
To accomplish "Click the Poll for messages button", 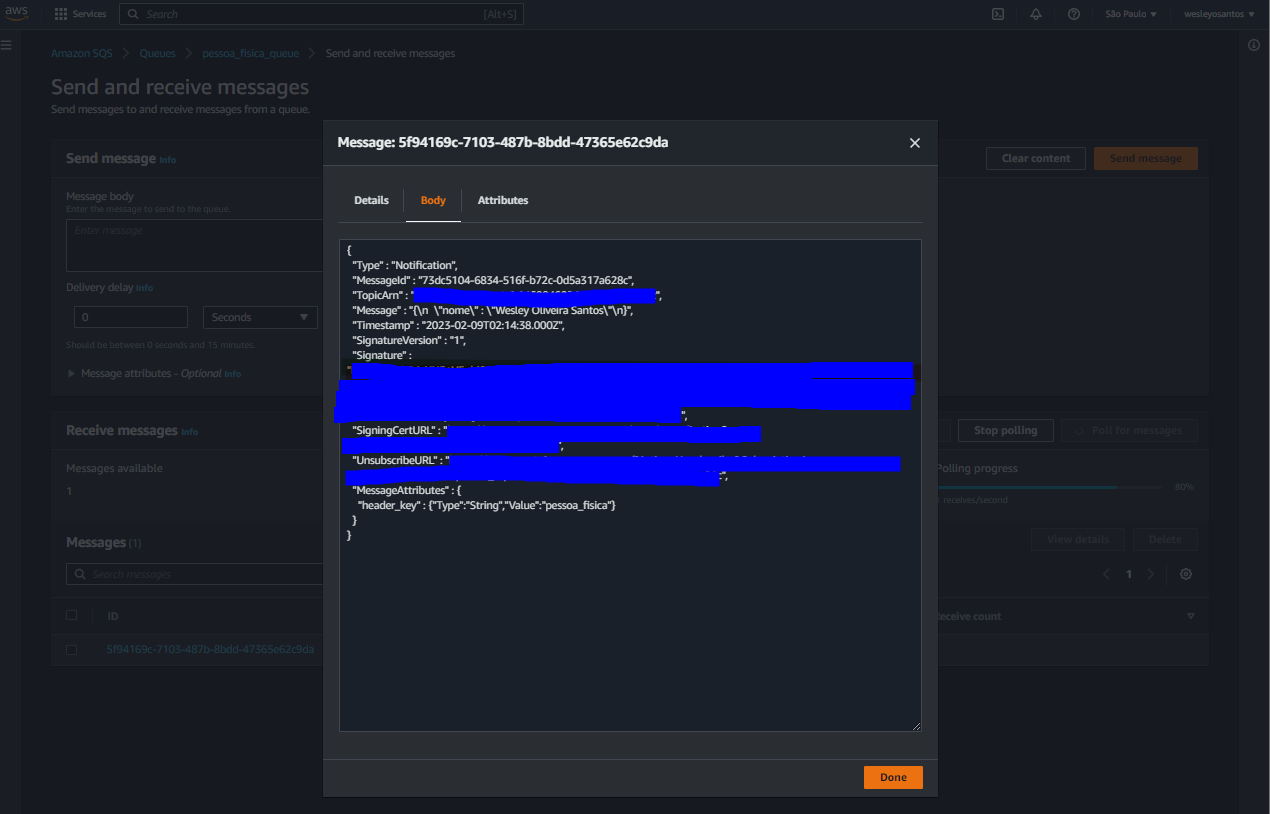I will coord(1129,430).
